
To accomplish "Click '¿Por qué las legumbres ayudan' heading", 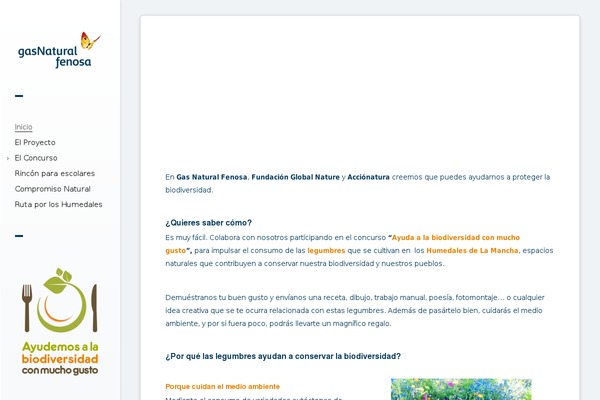I will tap(283, 356).
